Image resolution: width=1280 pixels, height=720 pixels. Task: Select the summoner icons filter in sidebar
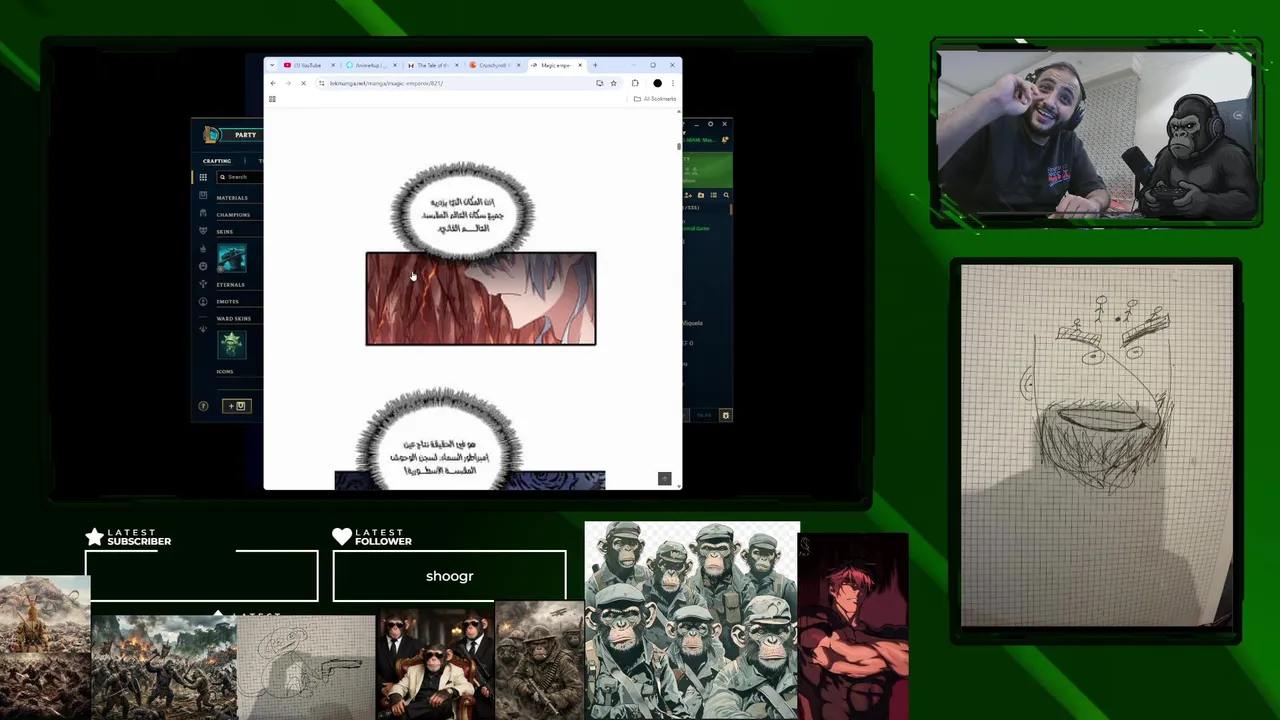pos(203,302)
